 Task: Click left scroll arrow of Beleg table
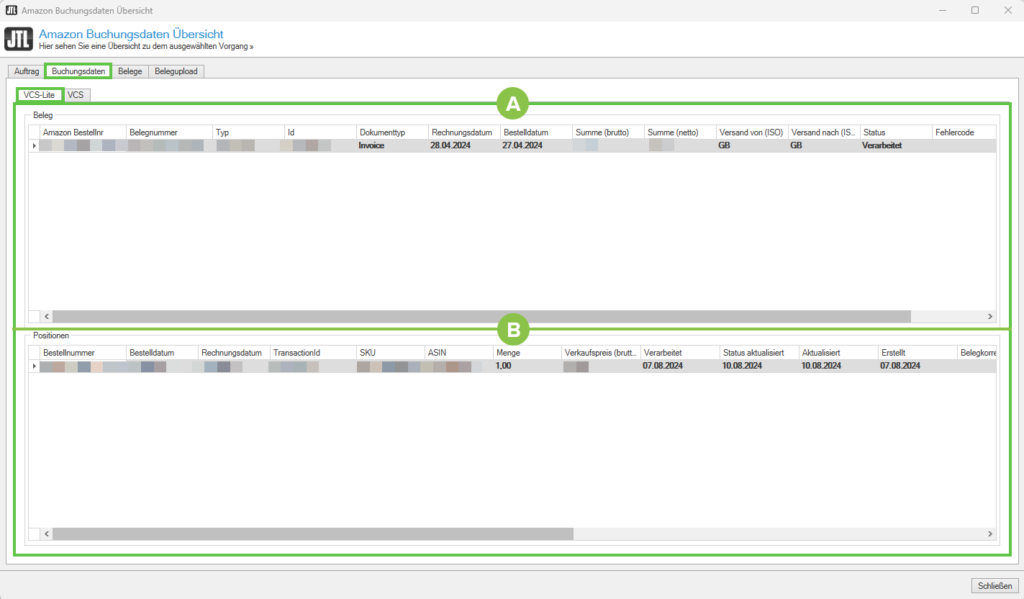45,315
